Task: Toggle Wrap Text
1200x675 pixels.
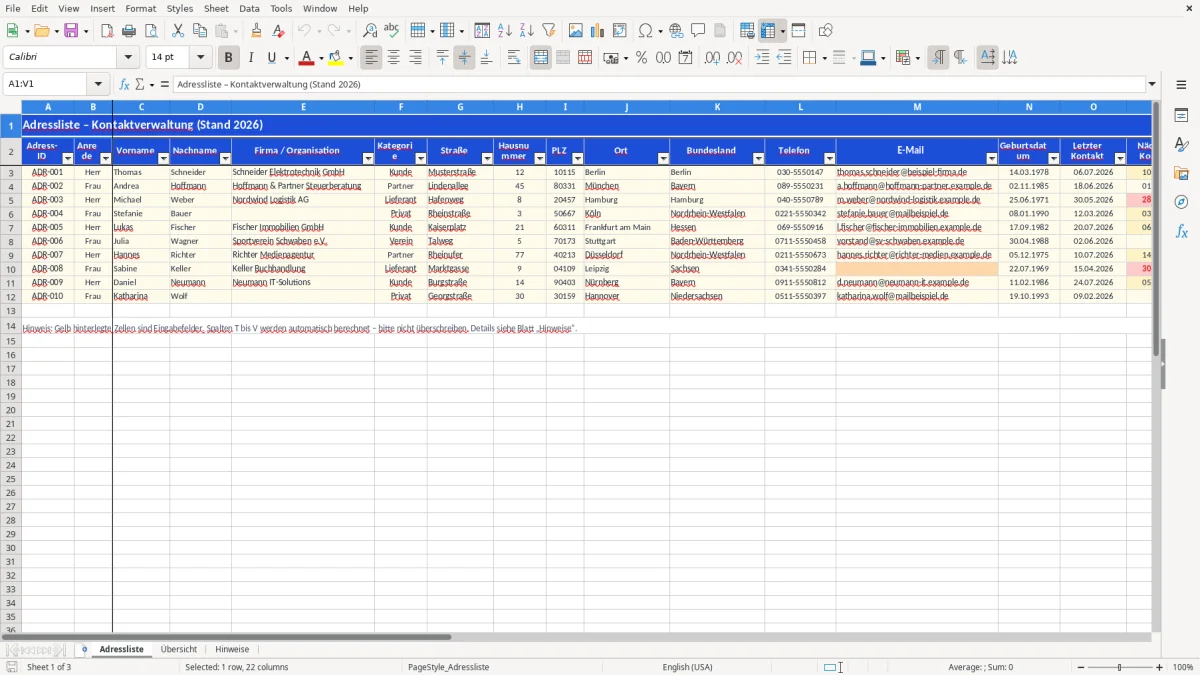Action: (x=514, y=58)
